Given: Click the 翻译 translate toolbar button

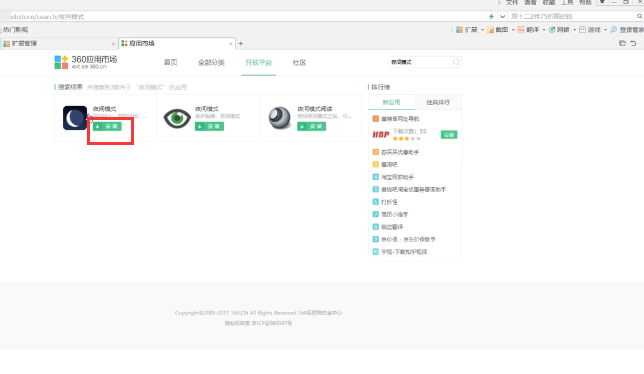Looking at the screenshot, I should pos(528,30).
